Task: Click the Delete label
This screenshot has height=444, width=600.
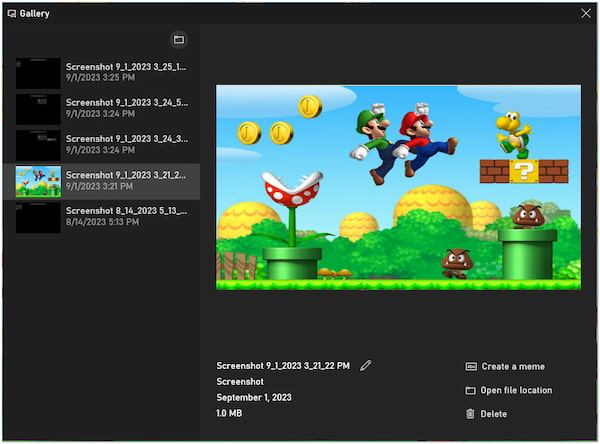Action: [494, 414]
